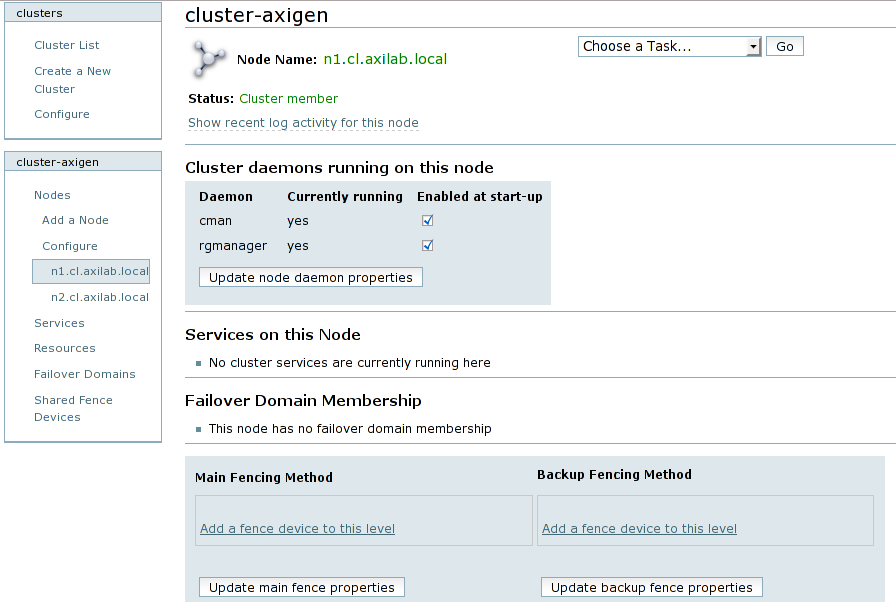Open the Choose a Task dropdown

coord(670,47)
